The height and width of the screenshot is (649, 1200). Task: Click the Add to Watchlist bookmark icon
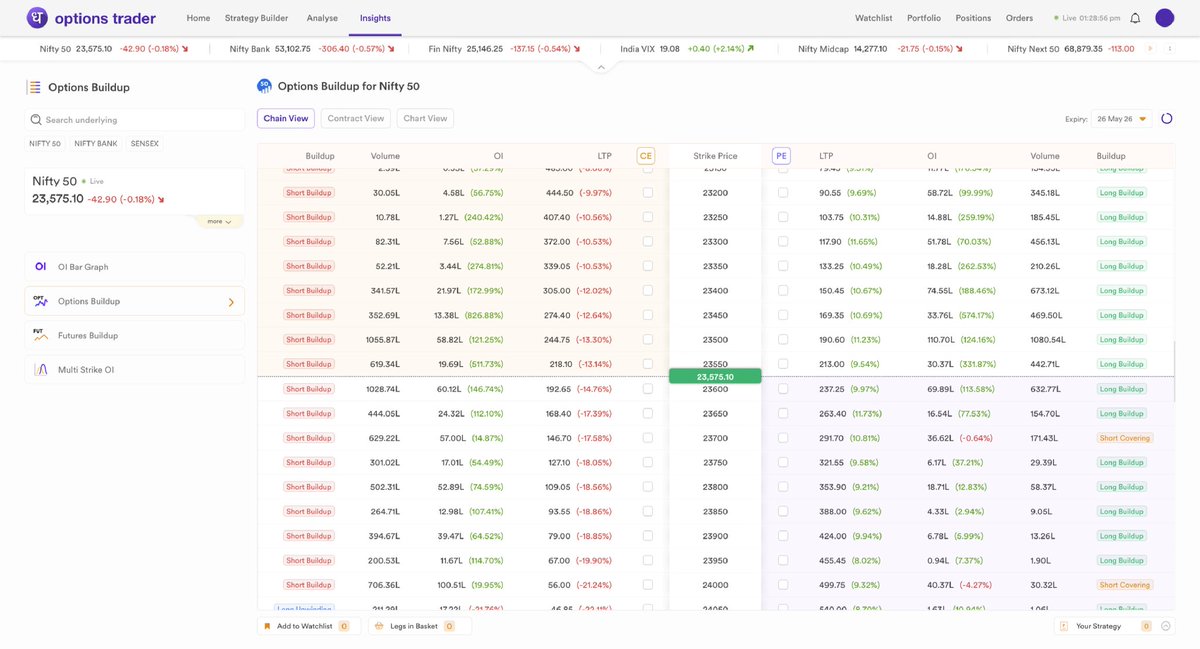pyautogui.click(x=267, y=626)
